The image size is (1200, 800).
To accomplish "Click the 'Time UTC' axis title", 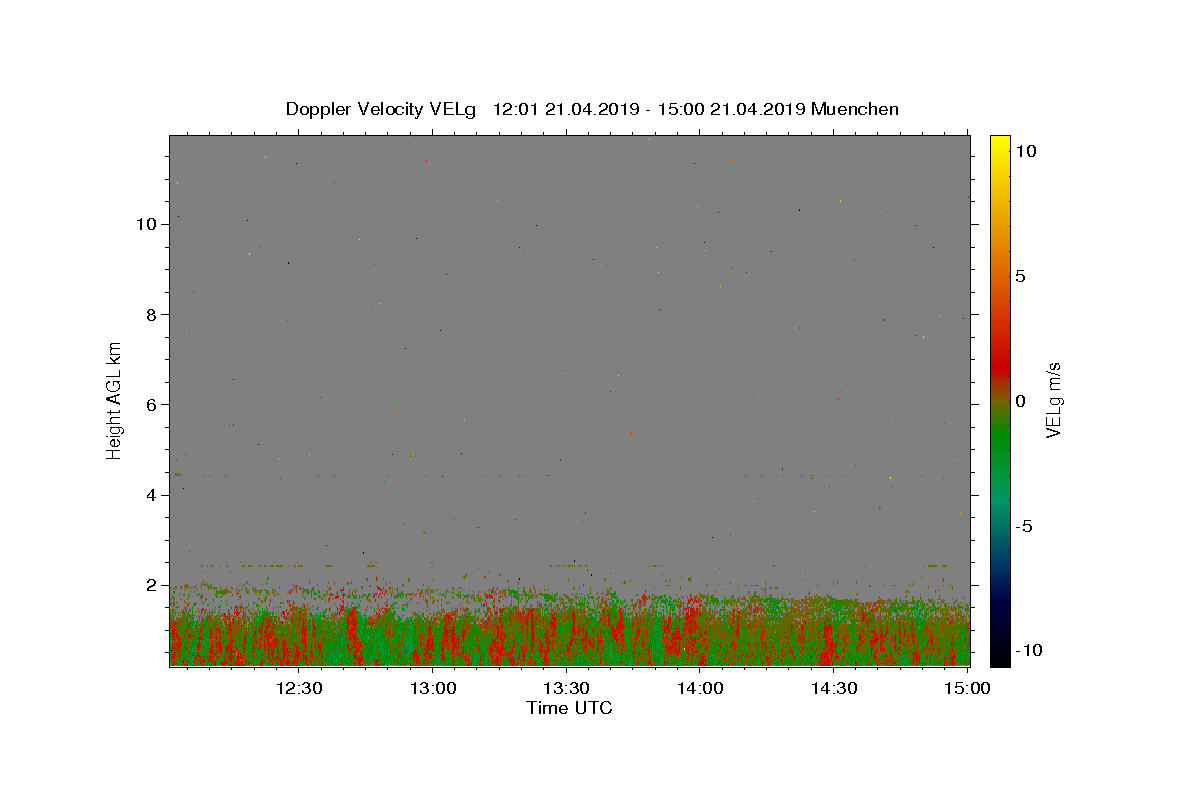I will pos(569,708).
